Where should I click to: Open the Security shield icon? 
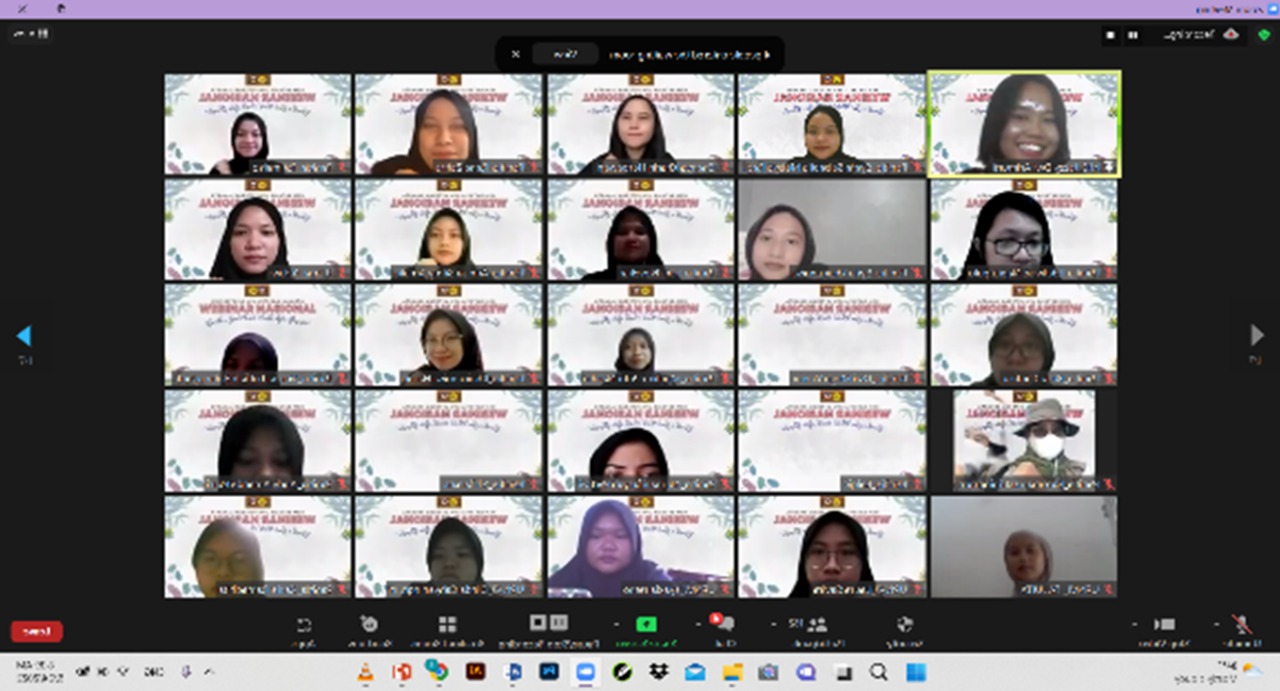tap(905, 624)
